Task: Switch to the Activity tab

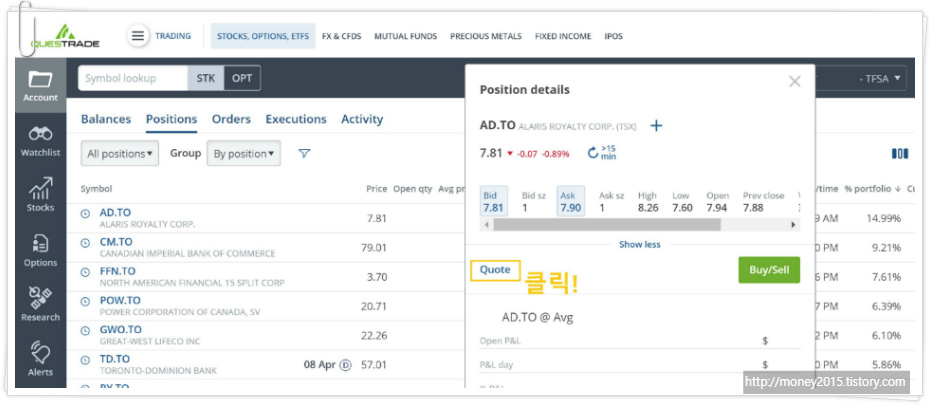Action: click(x=362, y=119)
